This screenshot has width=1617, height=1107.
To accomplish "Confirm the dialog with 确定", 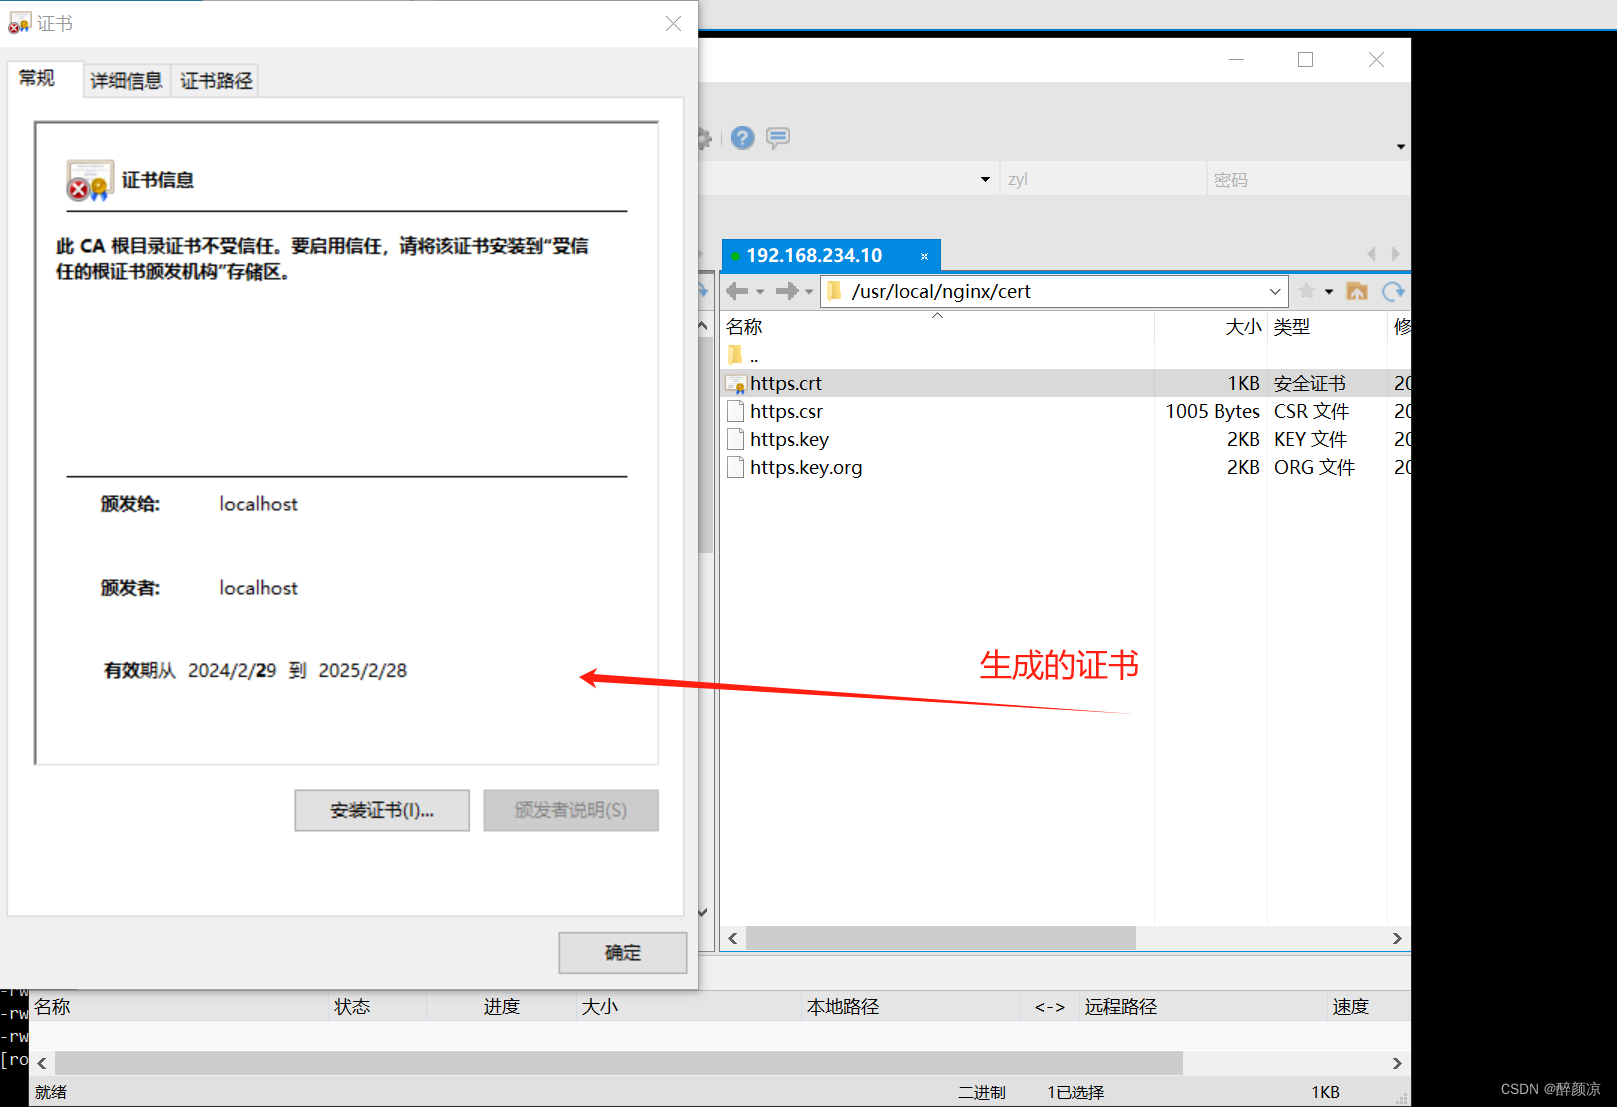I will tap(623, 953).
